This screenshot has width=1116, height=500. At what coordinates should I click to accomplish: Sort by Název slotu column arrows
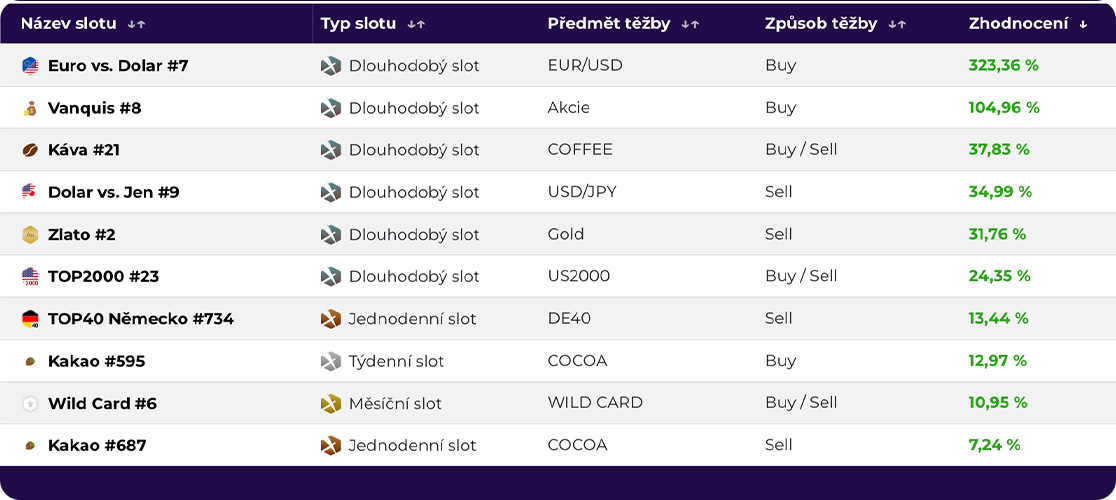coord(137,24)
